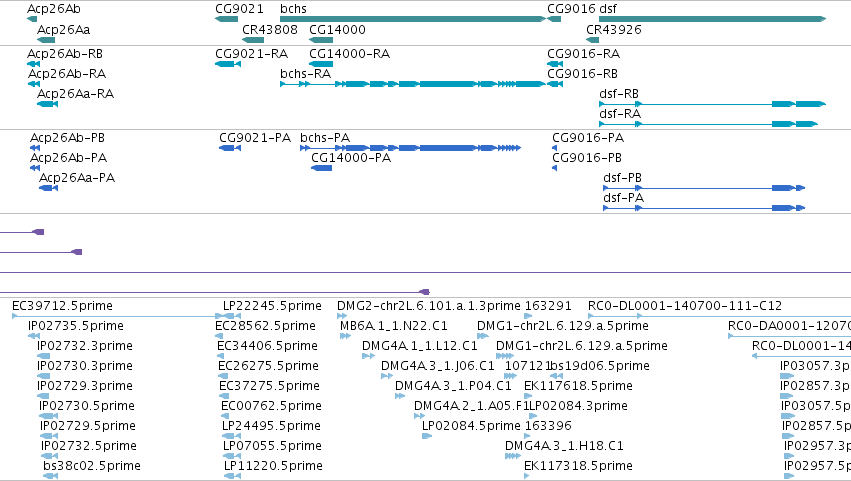The width and height of the screenshot is (851, 481).
Task: Open the CG9021 gene label
Action: click(239, 9)
